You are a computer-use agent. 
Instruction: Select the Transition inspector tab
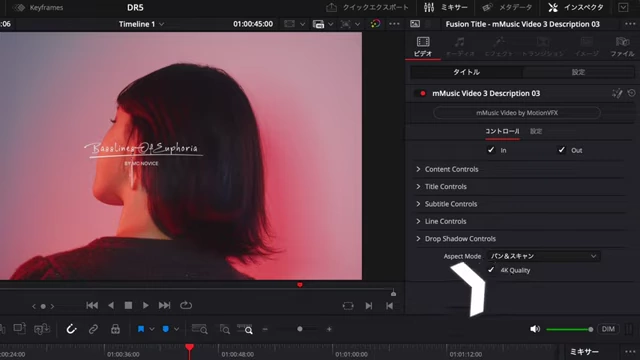click(x=543, y=47)
